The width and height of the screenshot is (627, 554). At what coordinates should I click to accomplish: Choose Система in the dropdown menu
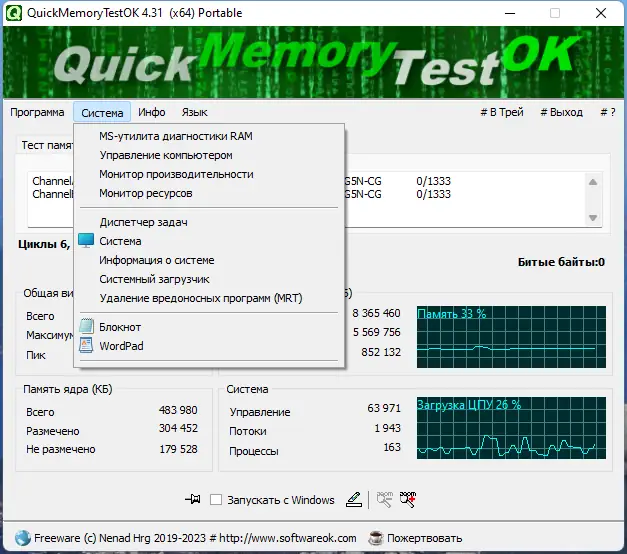pyautogui.click(x=209, y=241)
